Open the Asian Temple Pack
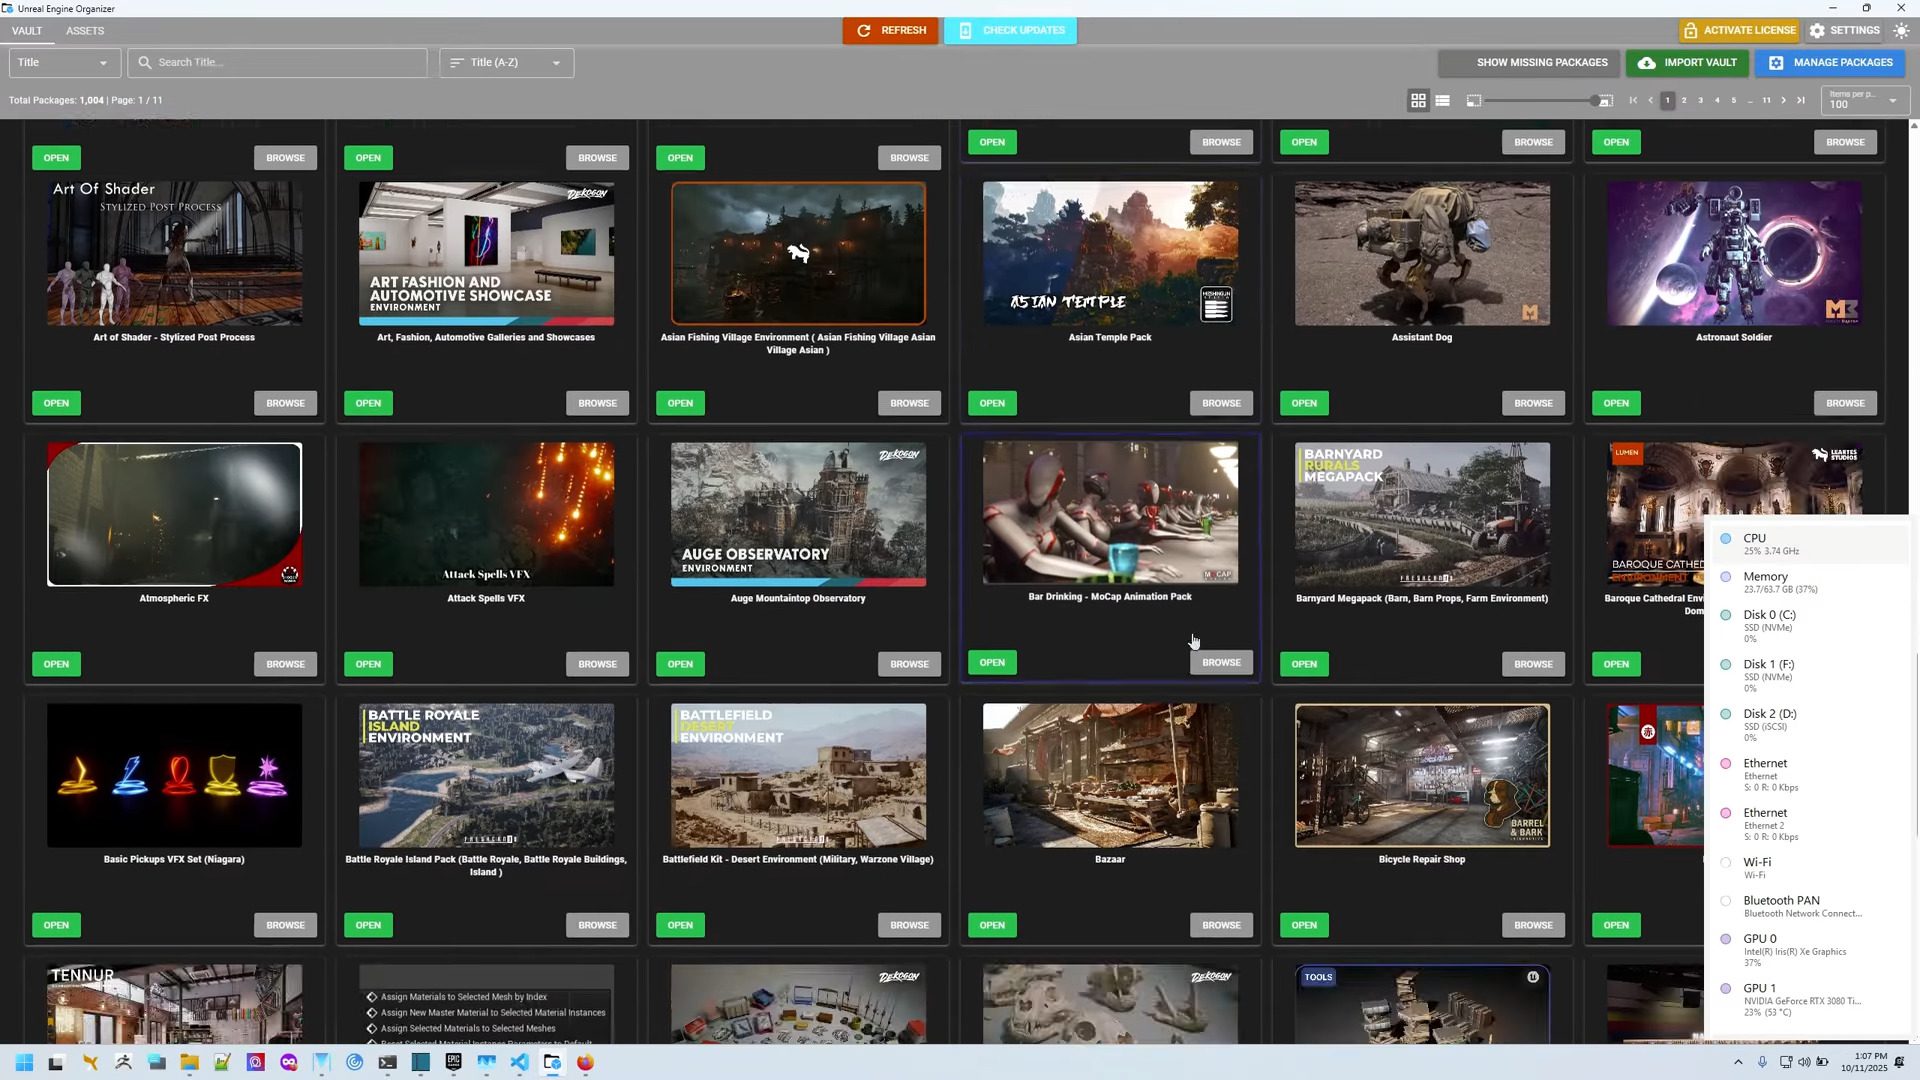 (992, 403)
